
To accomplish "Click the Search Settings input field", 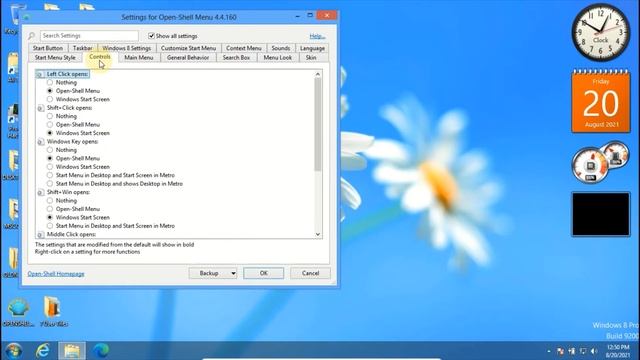I will pyautogui.click(x=89, y=36).
